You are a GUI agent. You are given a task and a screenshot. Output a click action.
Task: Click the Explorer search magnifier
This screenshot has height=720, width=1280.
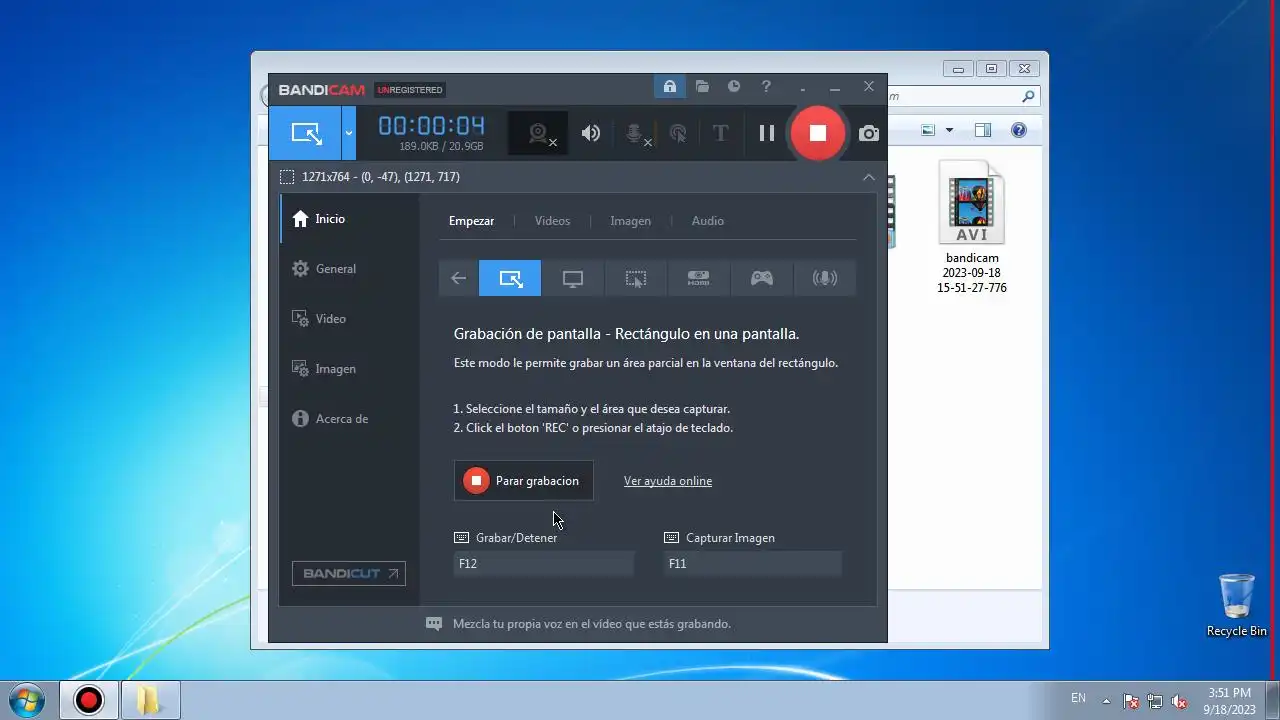pyautogui.click(x=1028, y=97)
